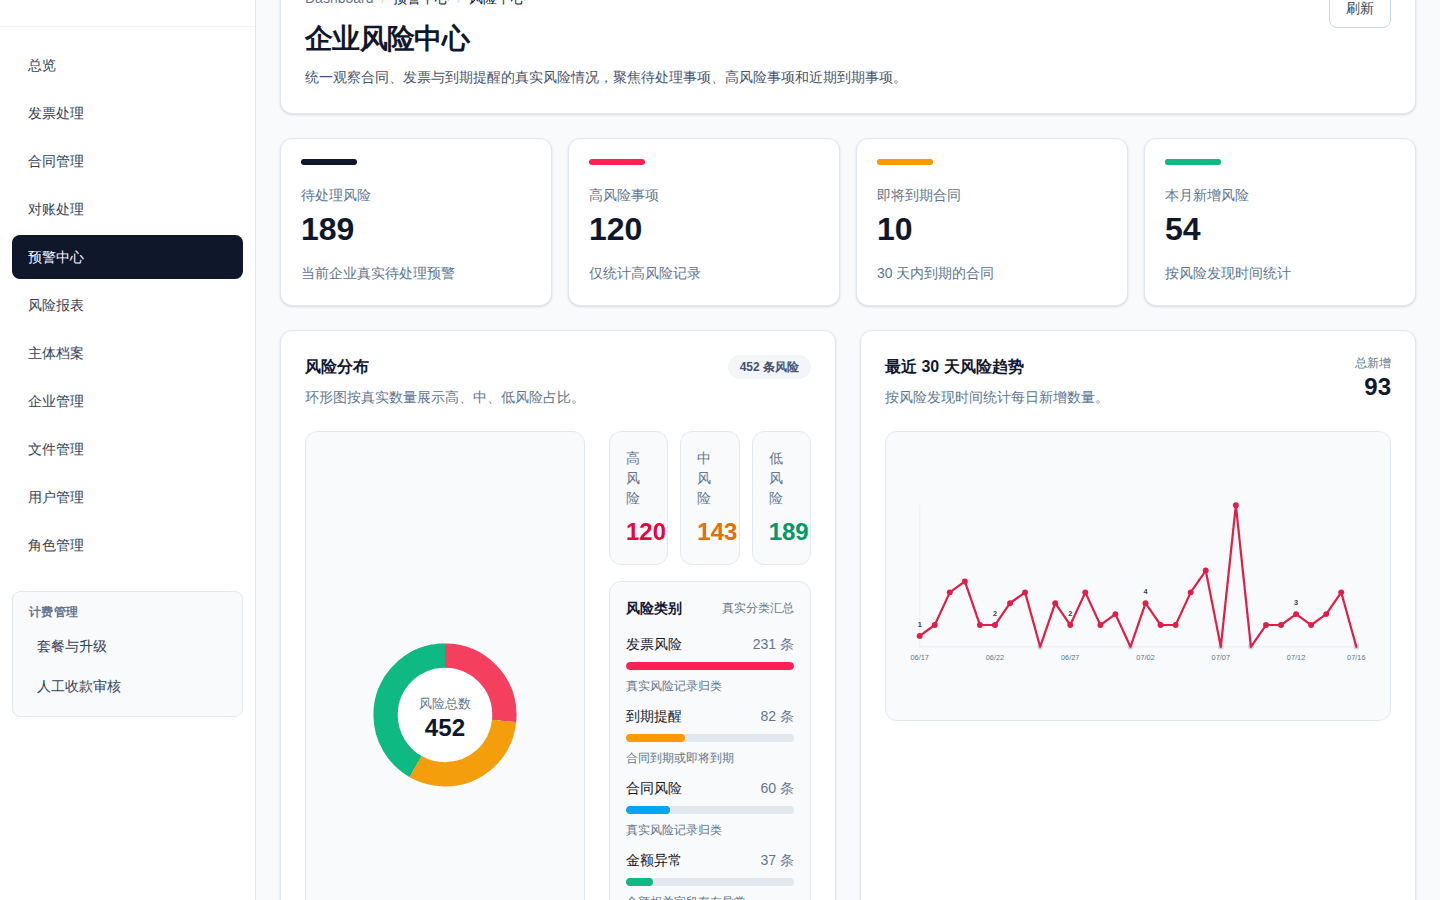The height and width of the screenshot is (900, 1440).
Task: Select the 中风险 143 tile
Action: coord(710,498)
